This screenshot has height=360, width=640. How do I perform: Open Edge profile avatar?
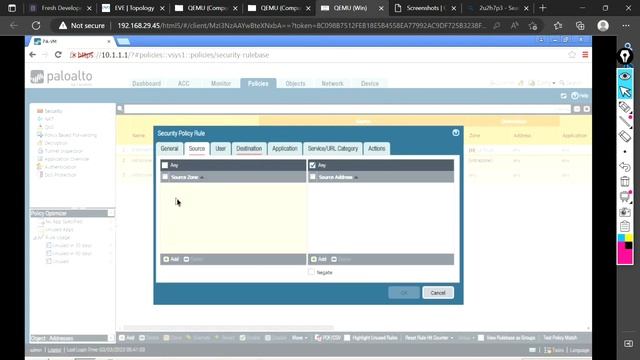point(603,26)
